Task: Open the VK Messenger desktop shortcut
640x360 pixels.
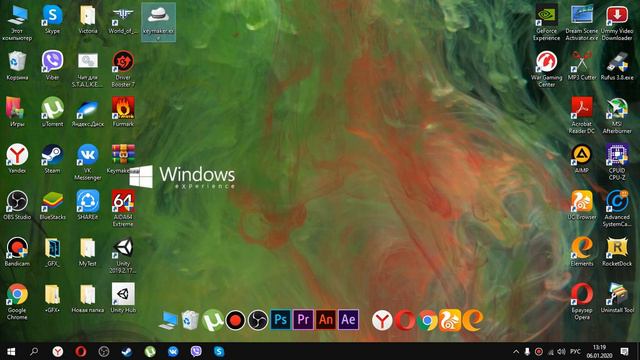Action: coord(88,162)
